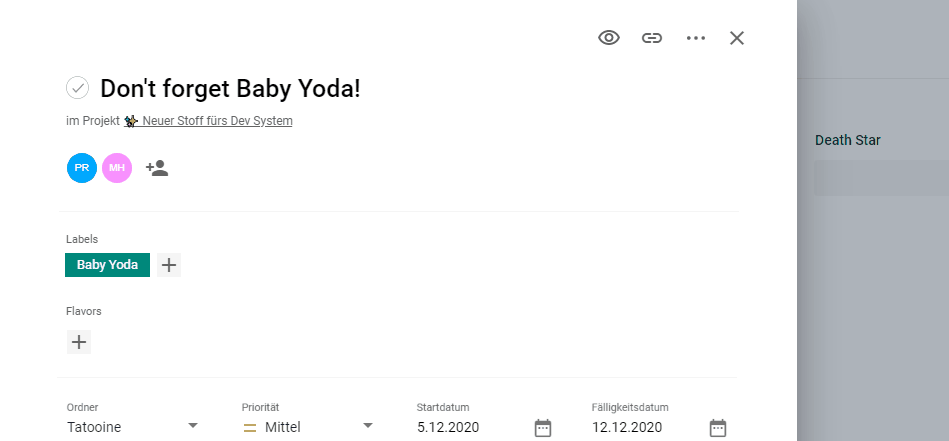949x441 pixels.
Task: Add a flavor with plus button
Action: (79, 342)
